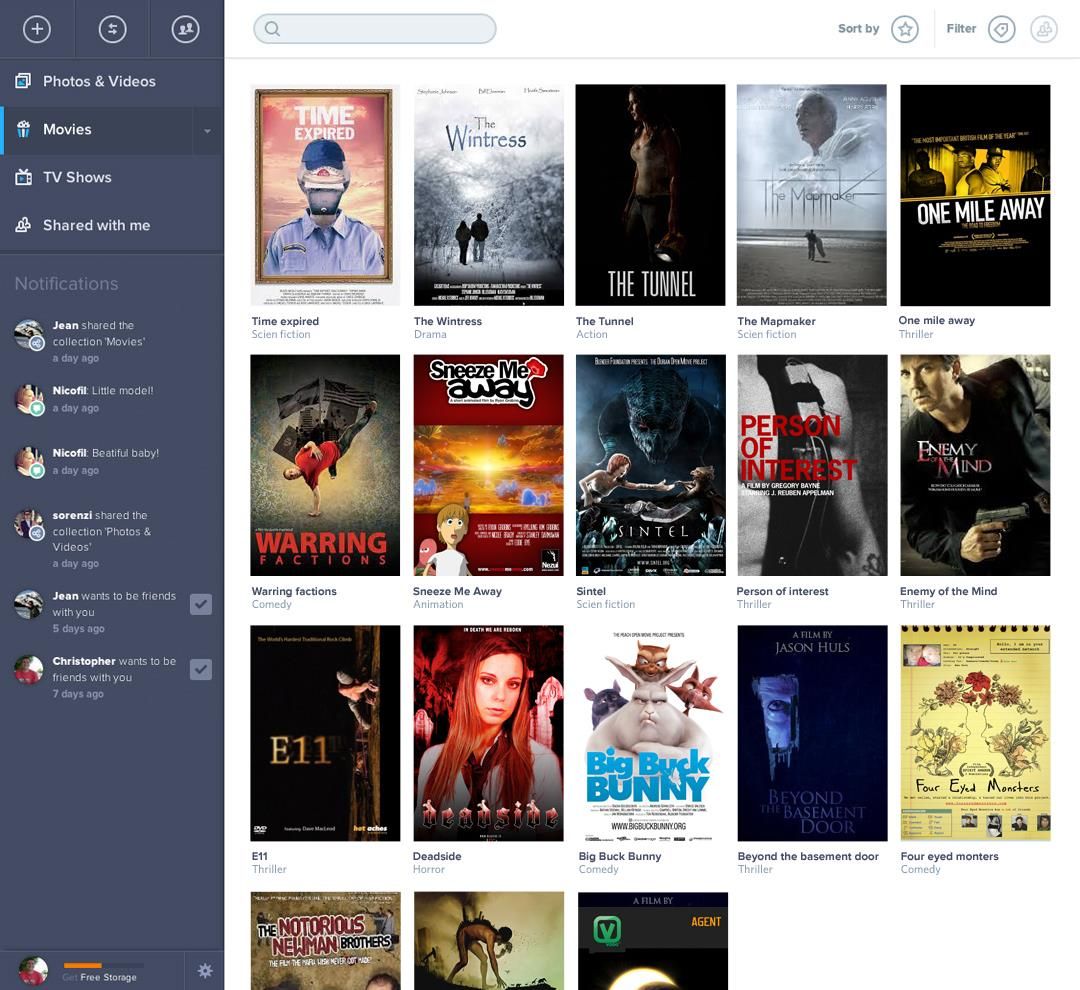
Task: Click the TV Shows television icon
Action: (23, 177)
